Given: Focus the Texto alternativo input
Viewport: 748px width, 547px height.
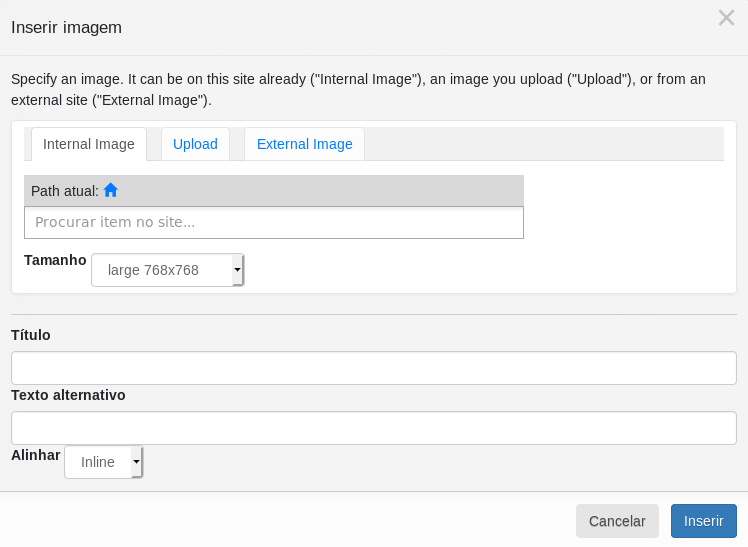Looking at the screenshot, I should (x=373, y=427).
